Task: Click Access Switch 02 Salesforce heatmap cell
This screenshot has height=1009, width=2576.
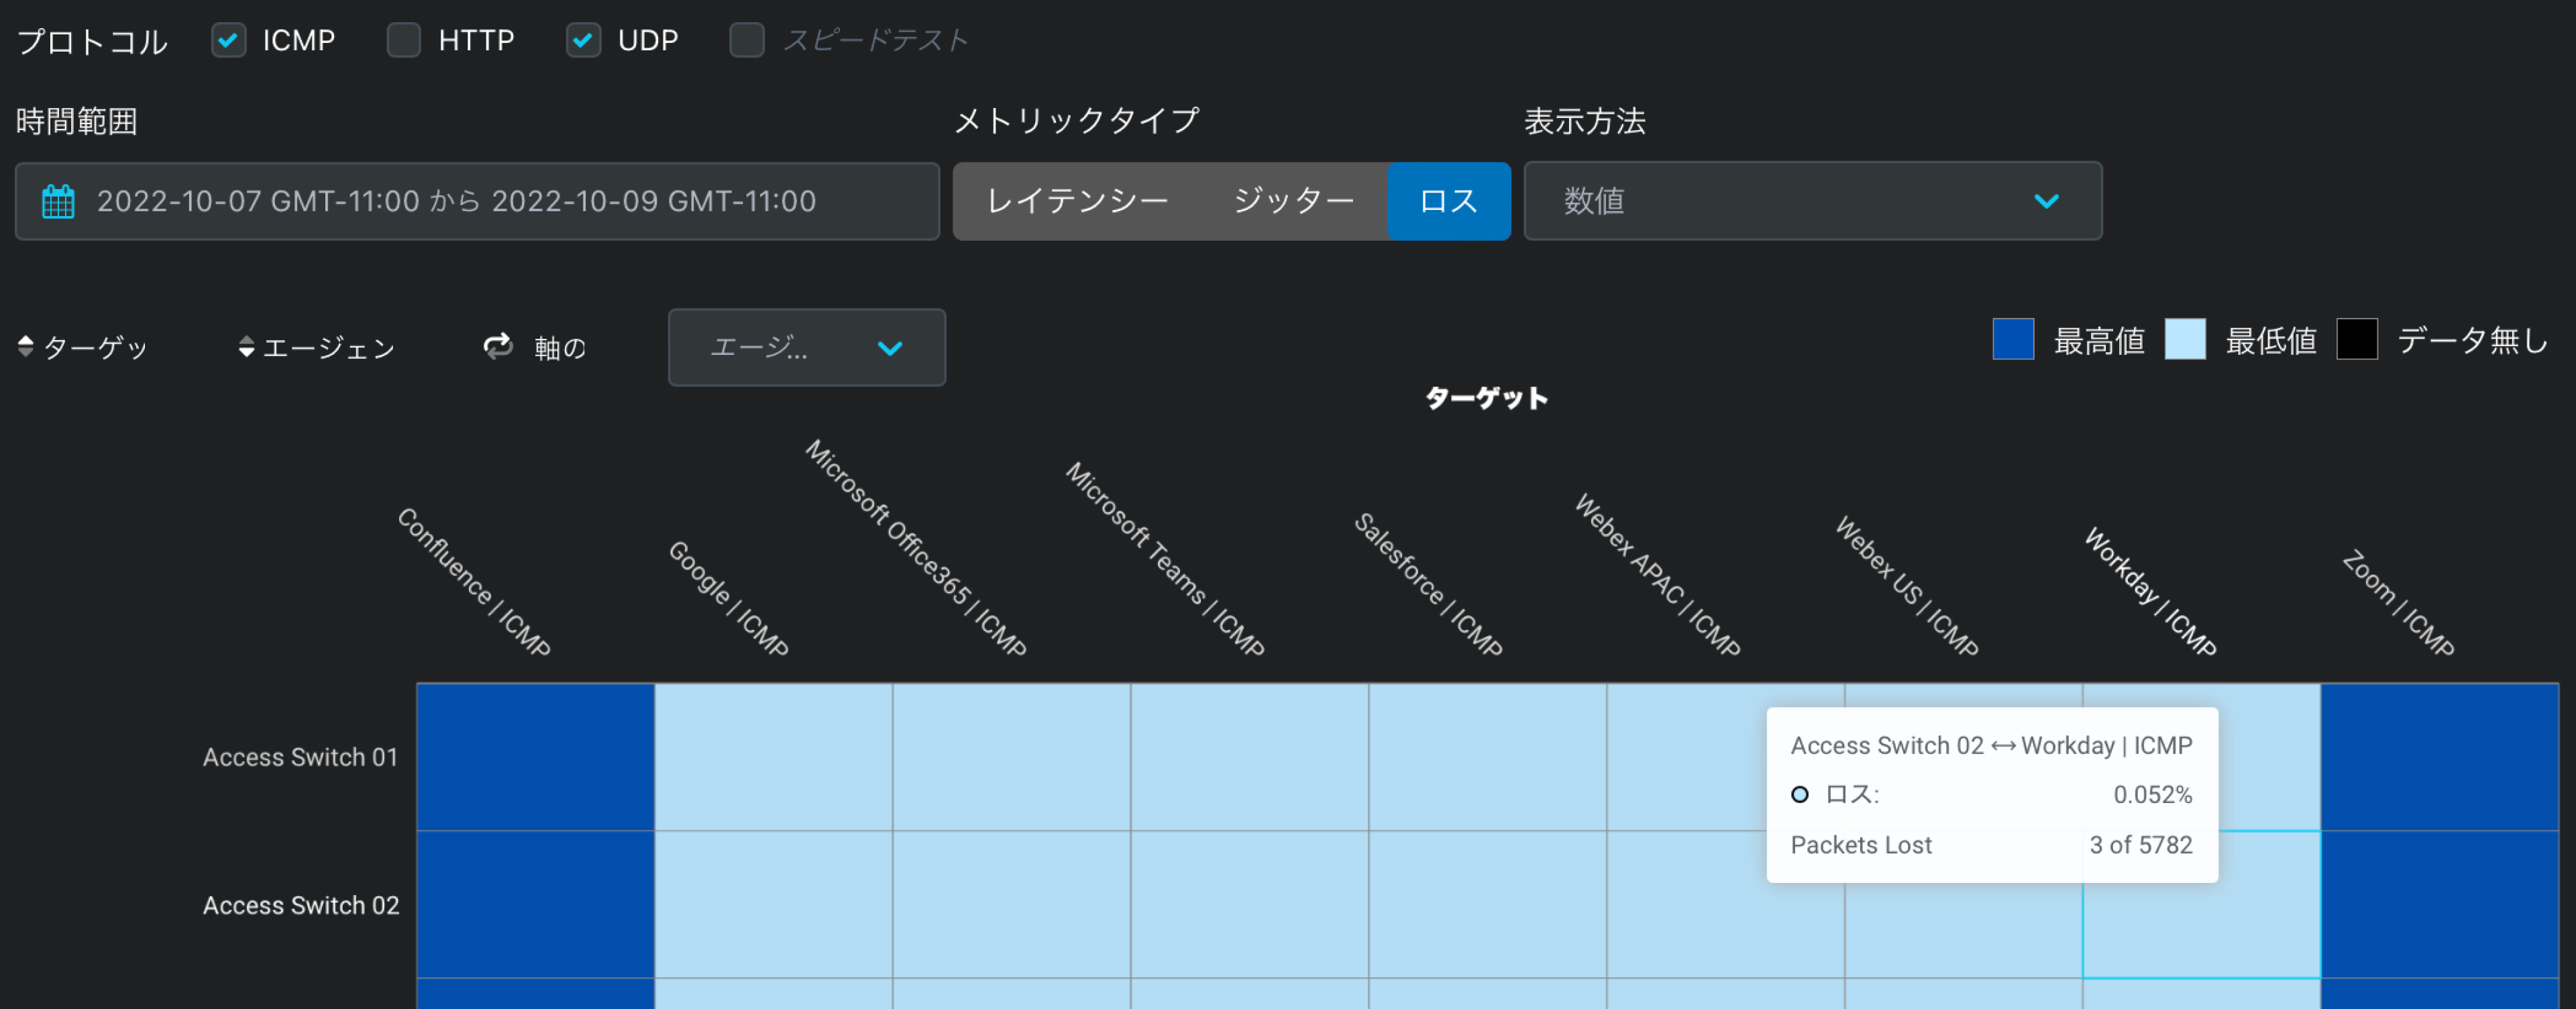Action: pos(1488,905)
